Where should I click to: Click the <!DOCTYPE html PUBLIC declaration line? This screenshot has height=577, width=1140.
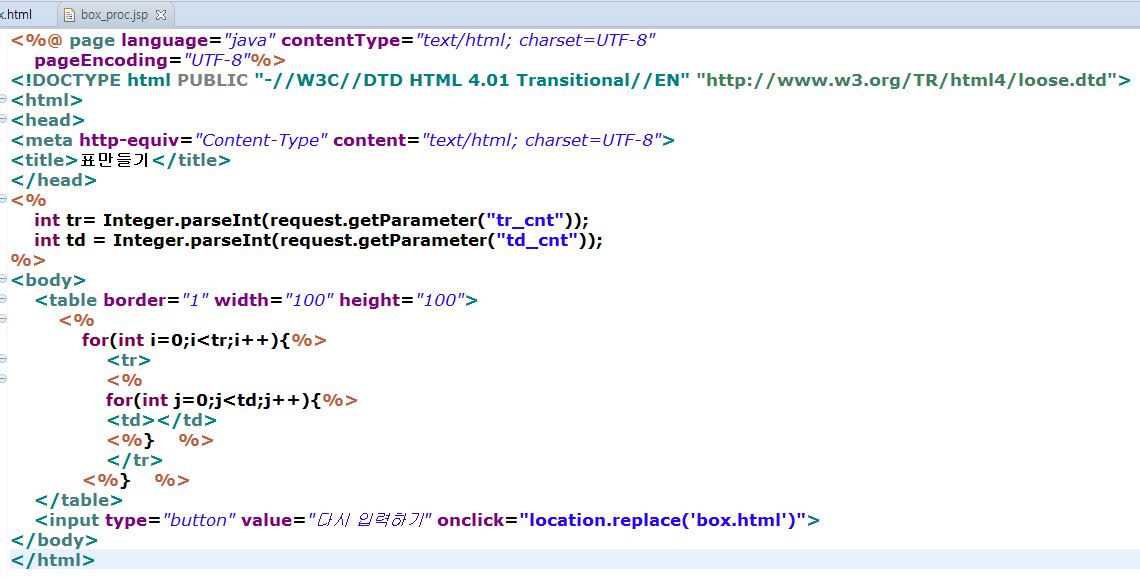(571, 80)
